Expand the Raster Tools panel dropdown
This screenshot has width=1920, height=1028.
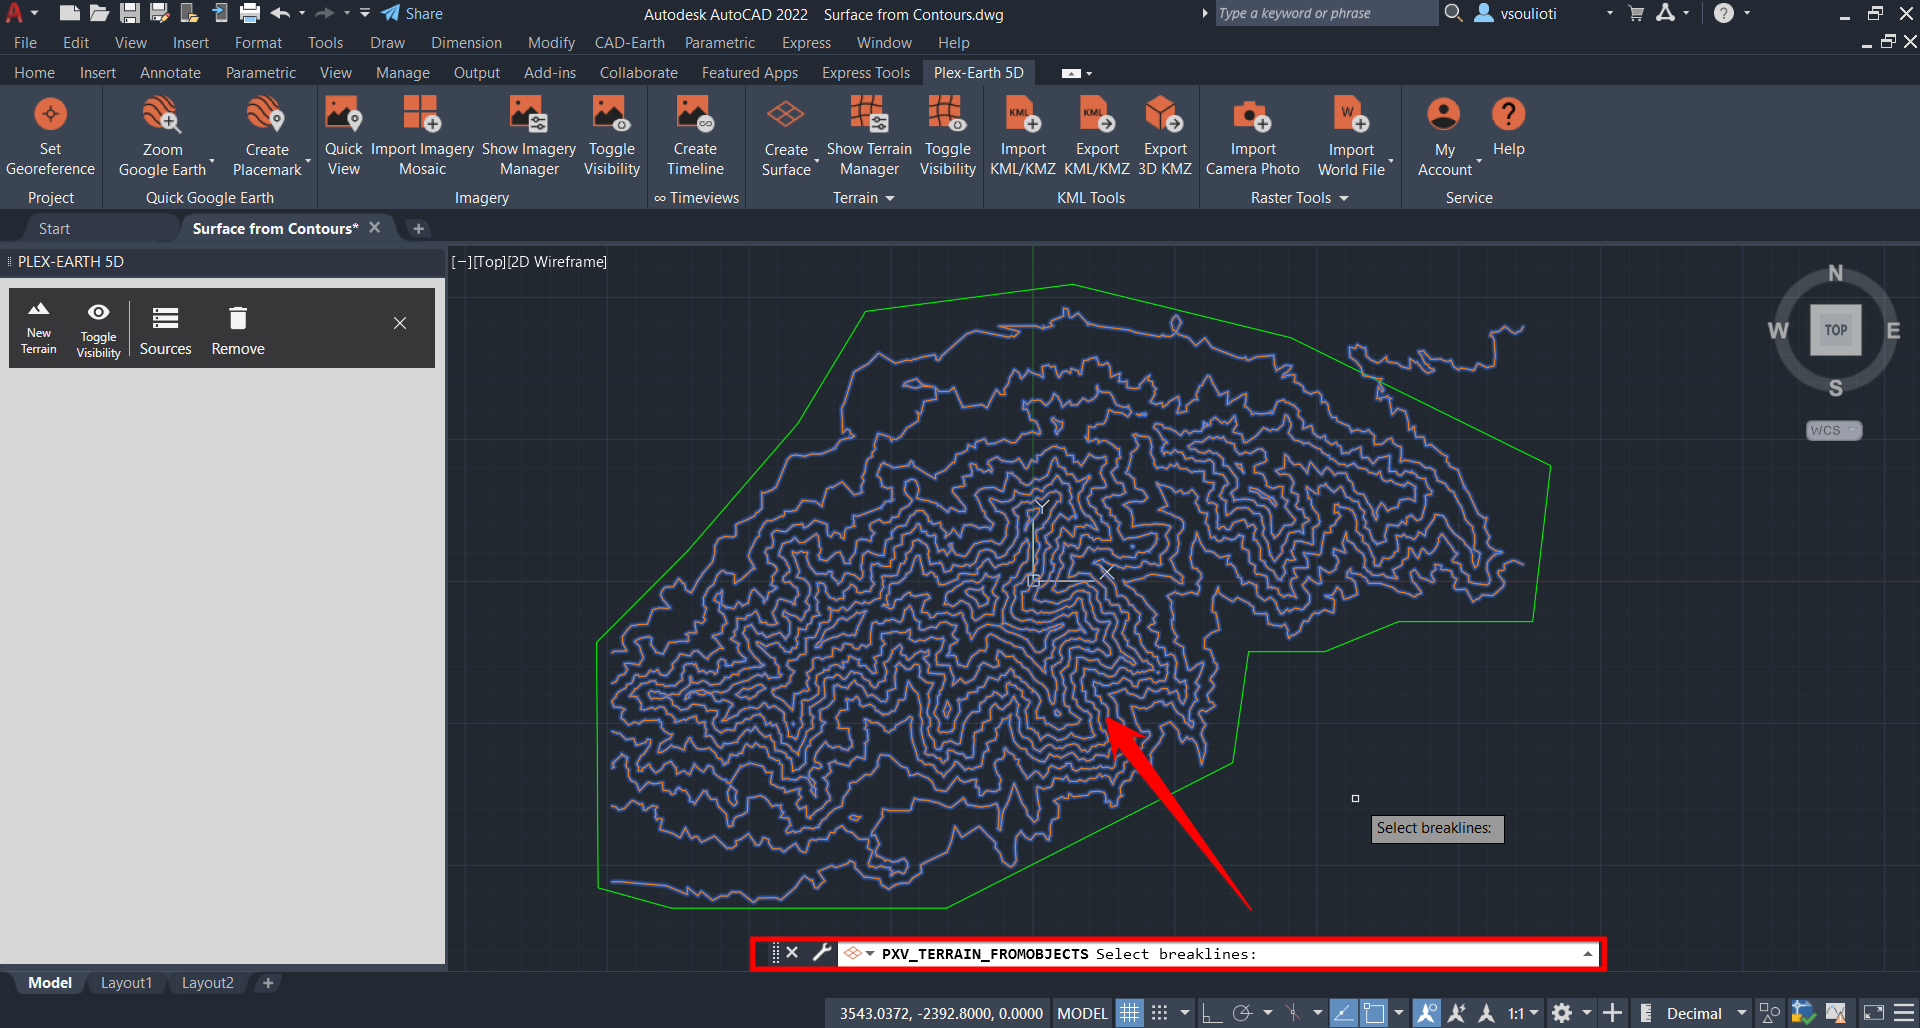(1344, 198)
